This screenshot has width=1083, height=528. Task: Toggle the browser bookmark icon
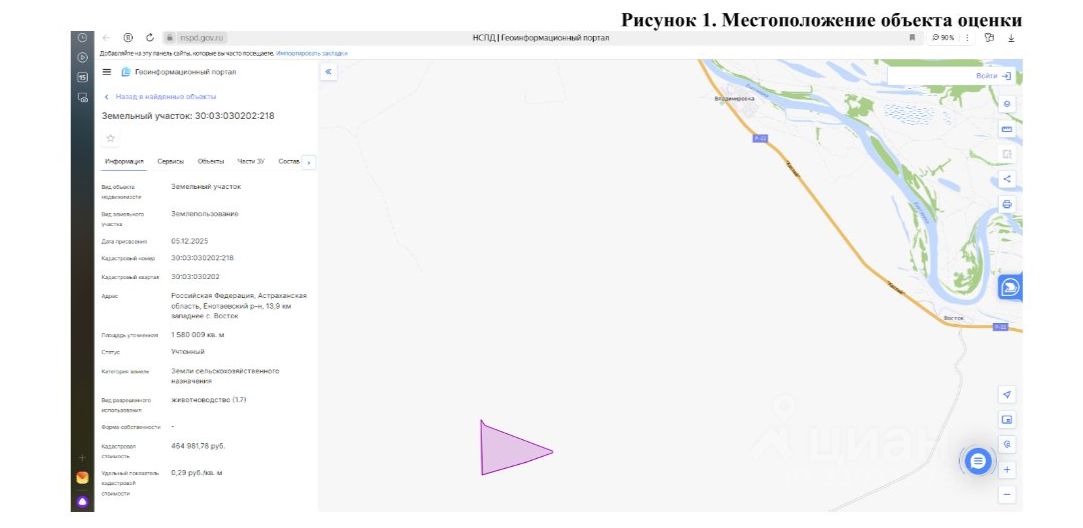[912, 38]
